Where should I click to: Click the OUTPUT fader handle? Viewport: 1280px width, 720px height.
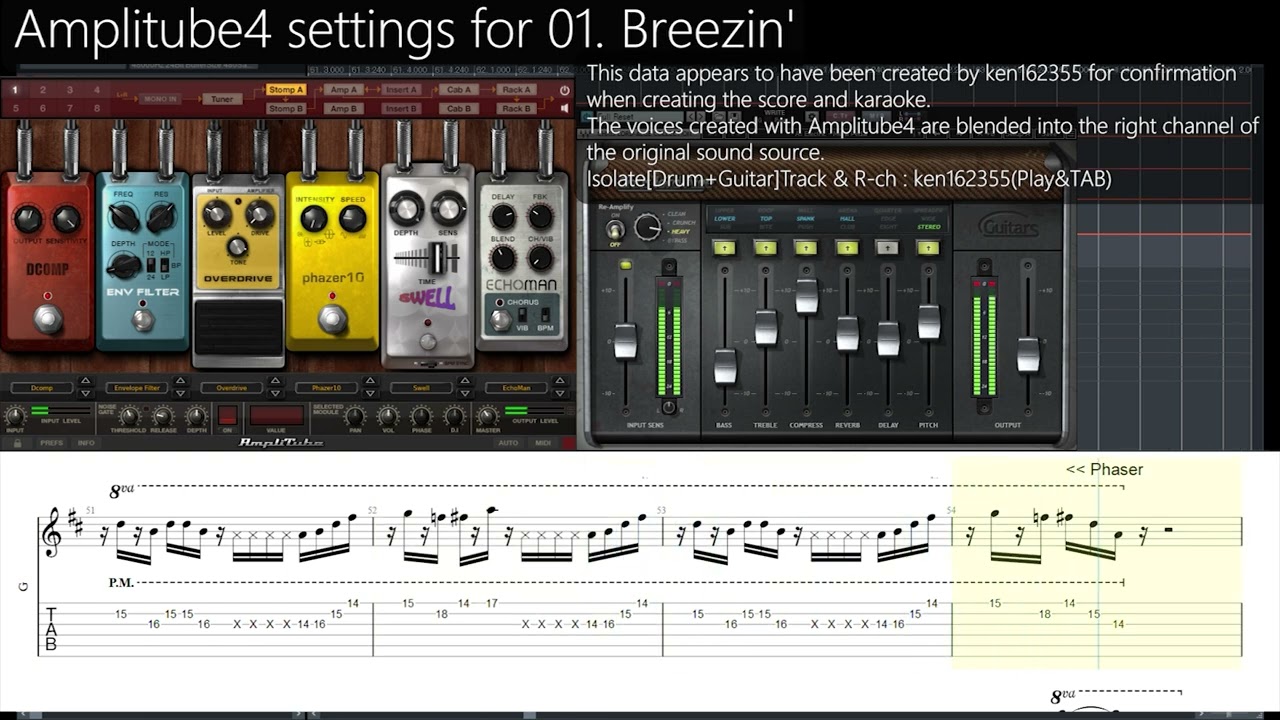point(1028,355)
